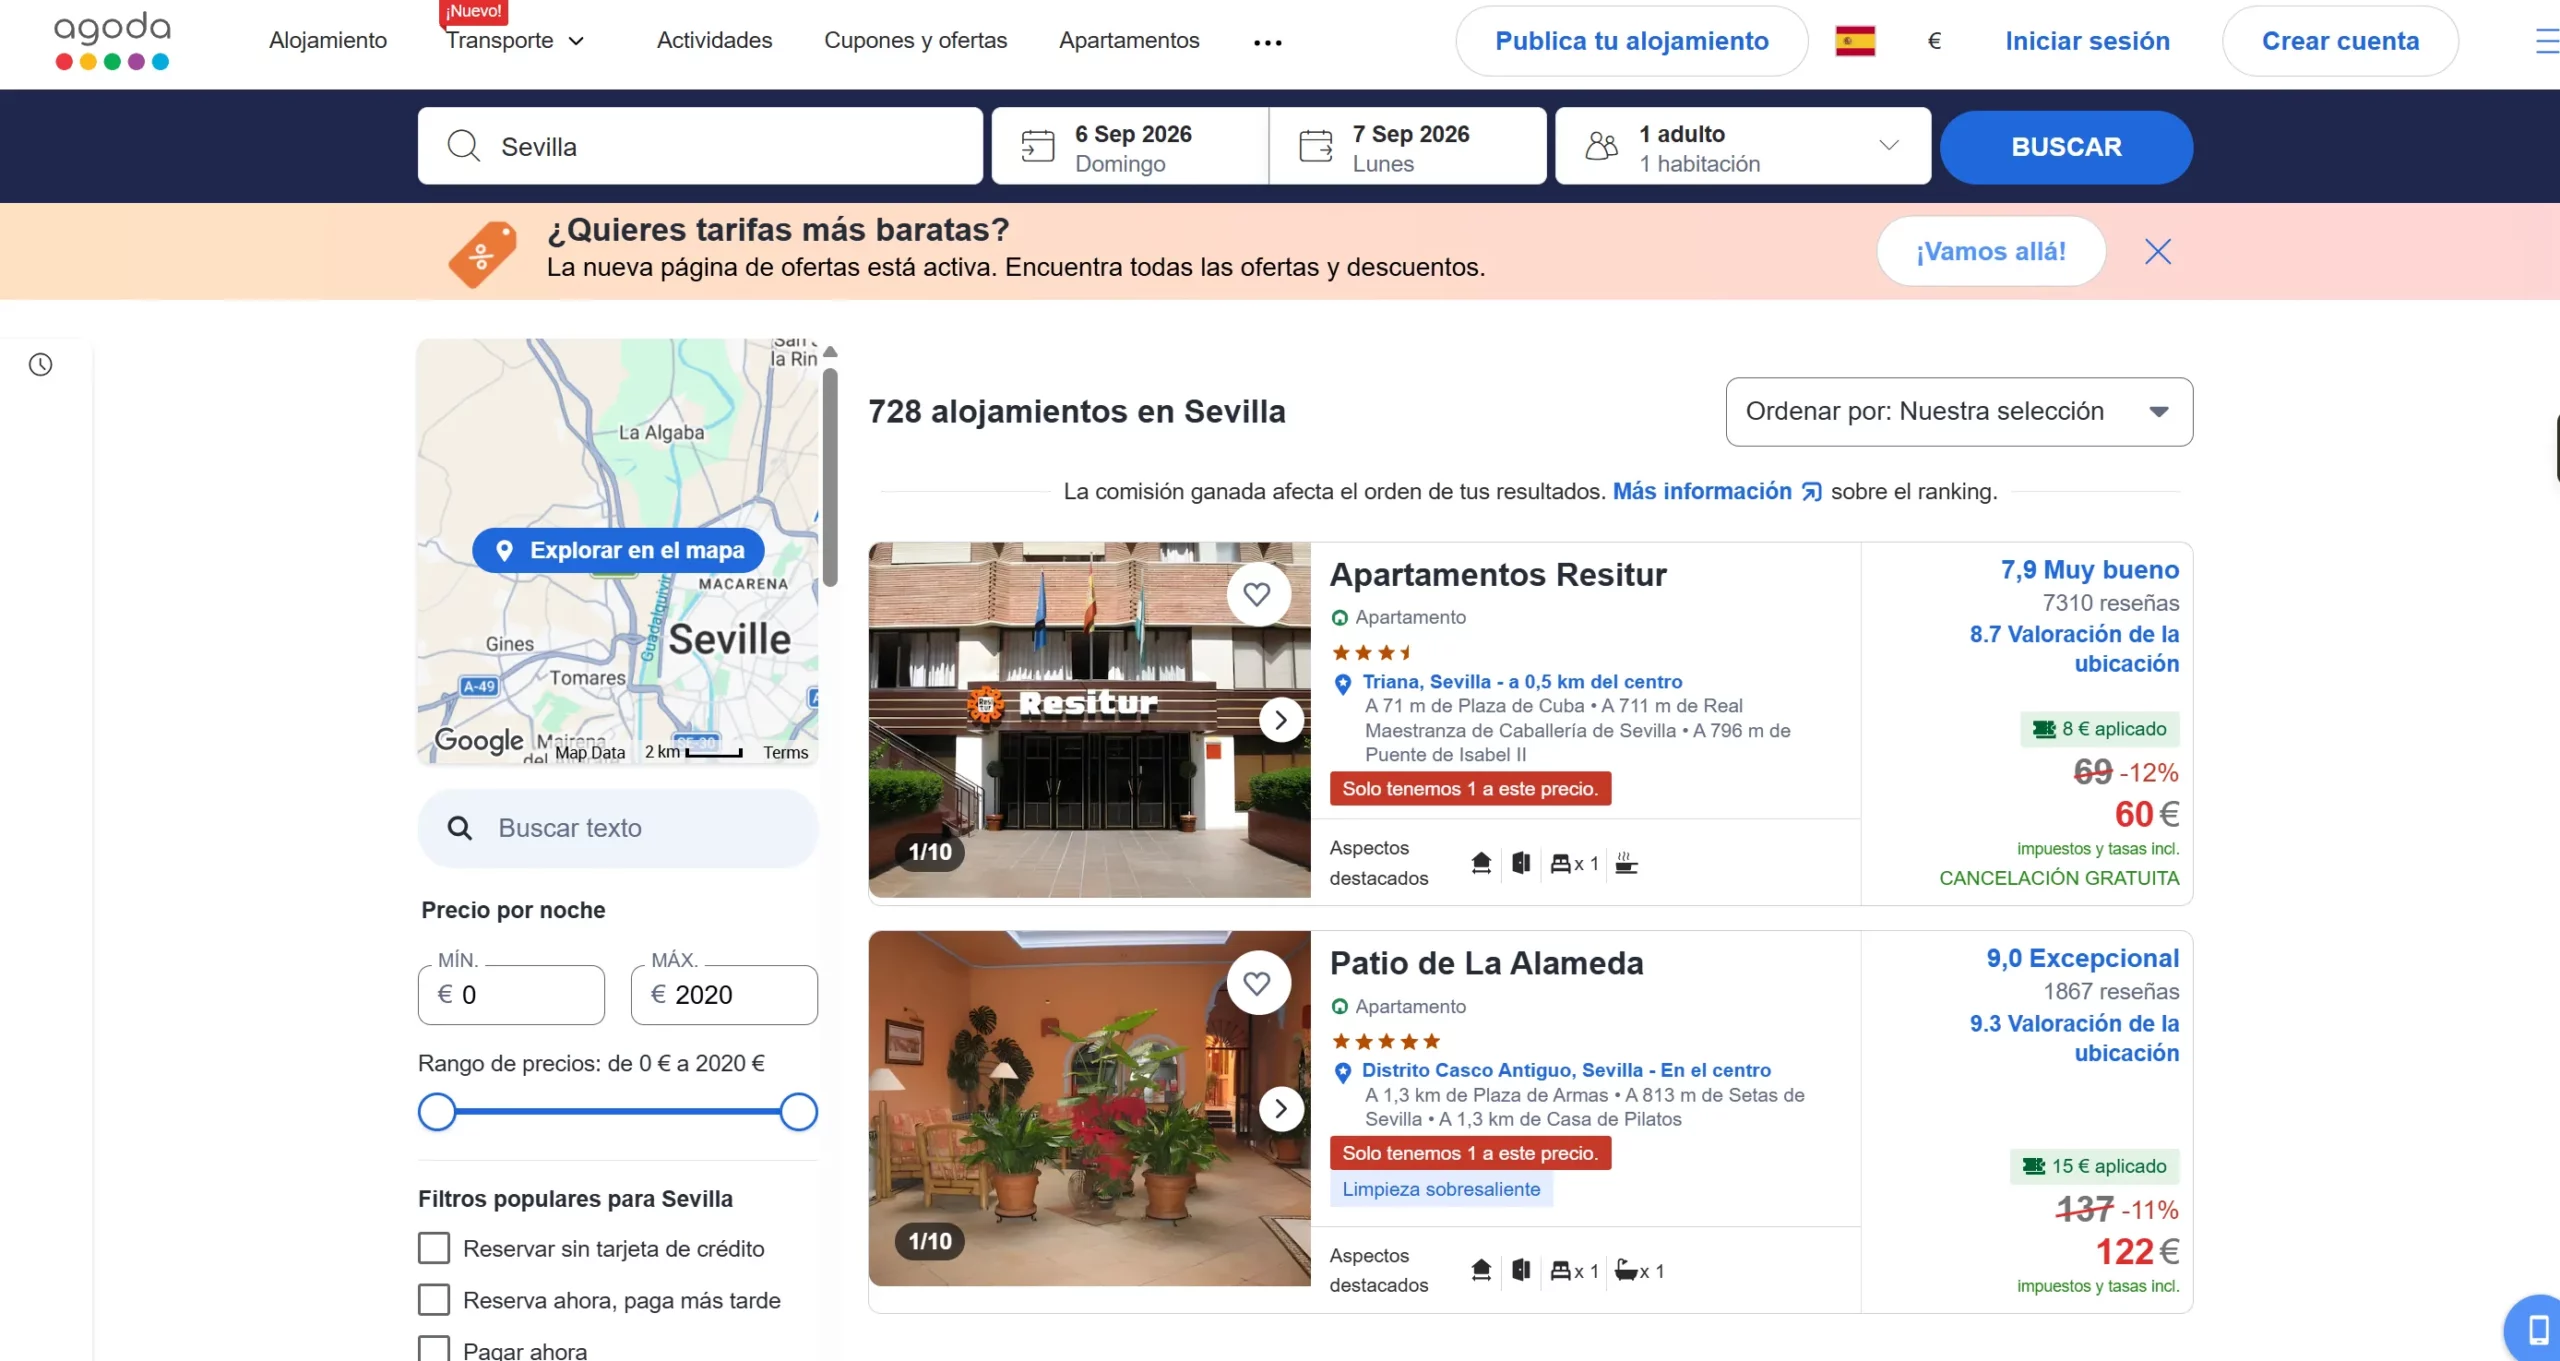Click the Agoda logo

tap(112, 41)
